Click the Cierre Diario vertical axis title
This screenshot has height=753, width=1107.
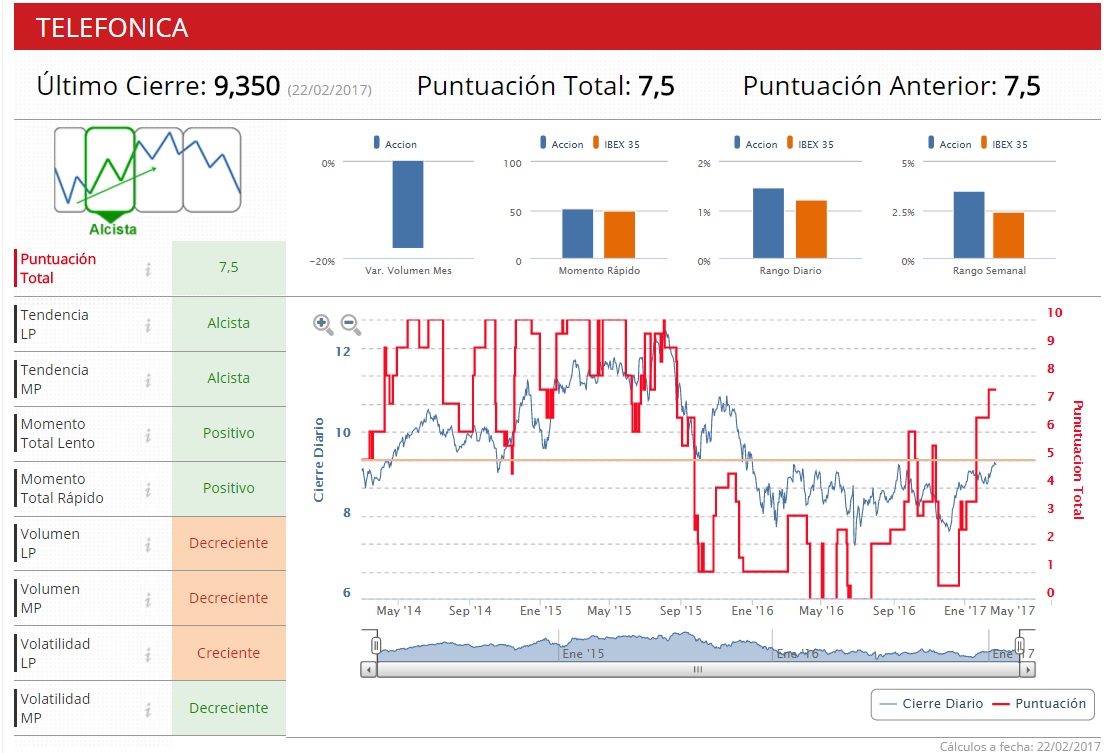pos(318,460)
